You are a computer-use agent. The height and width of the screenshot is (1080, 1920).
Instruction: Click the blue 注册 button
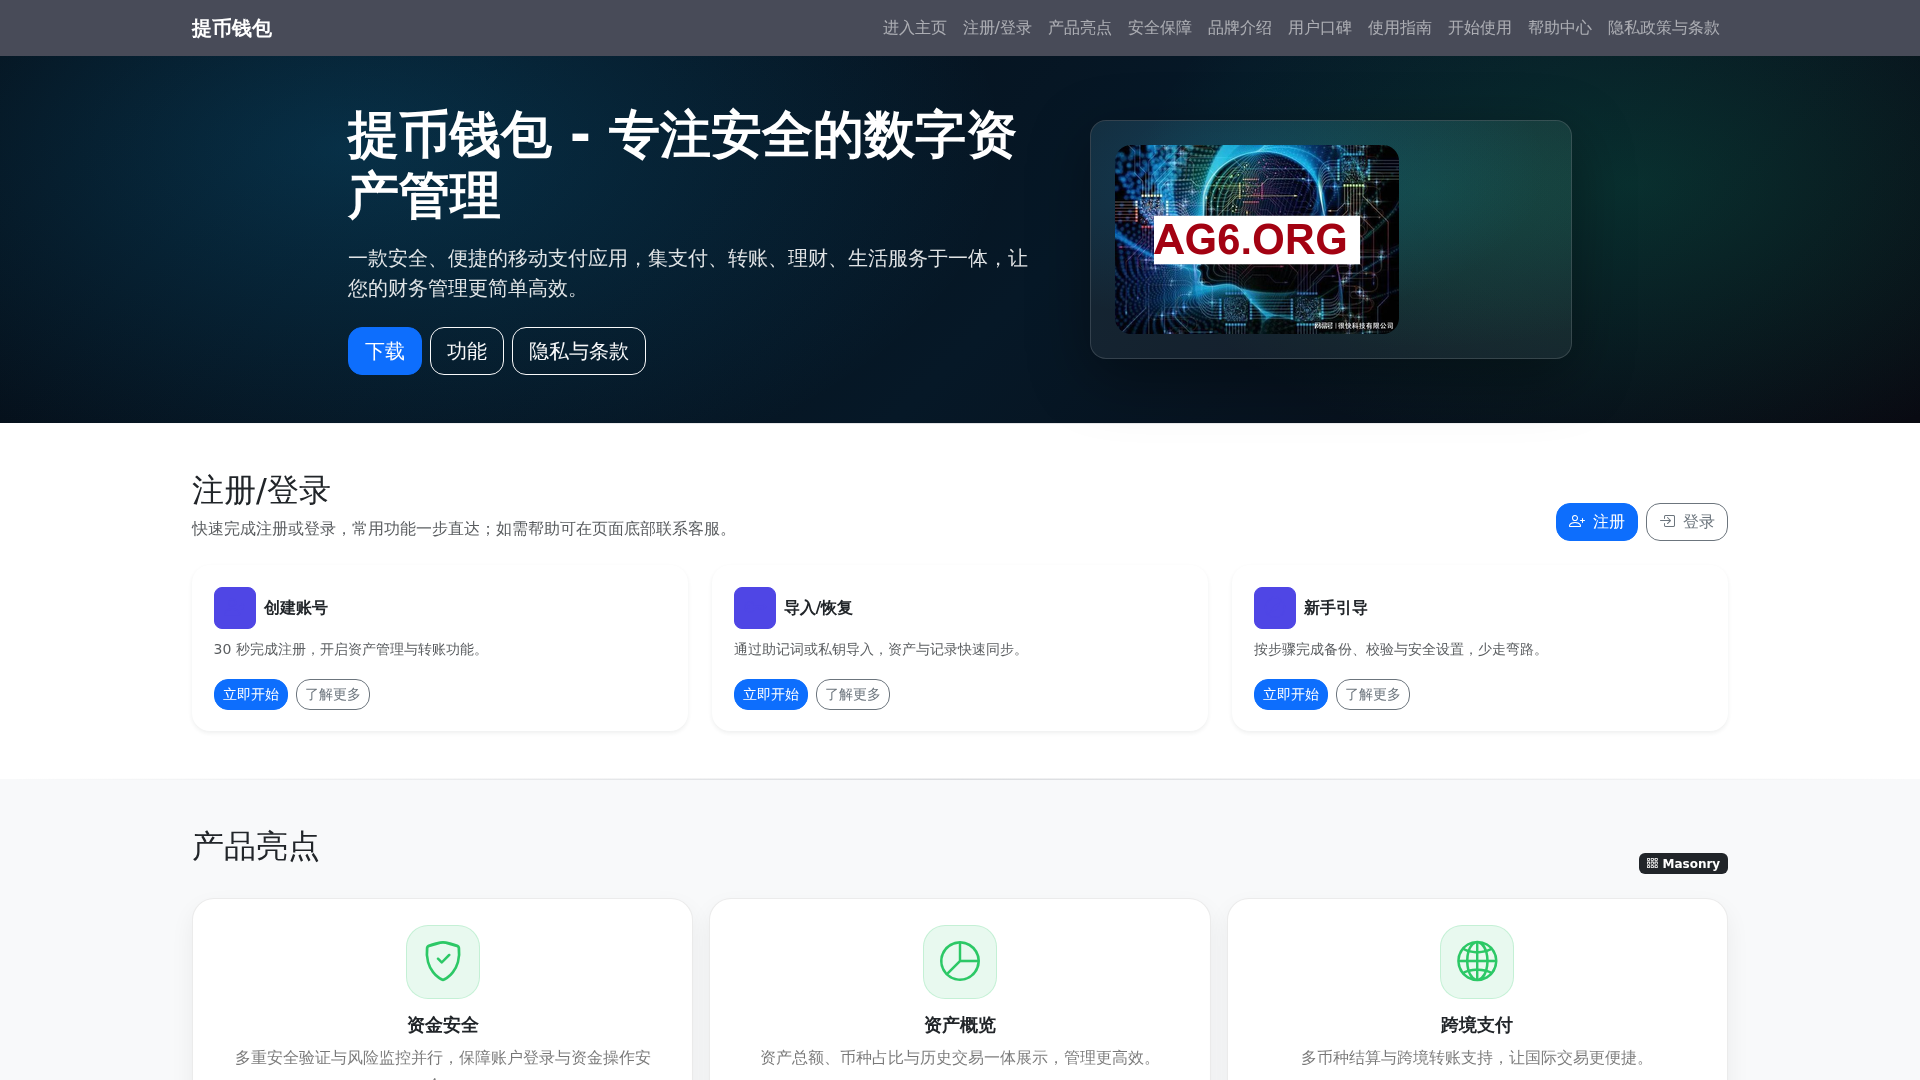point(1597,522)
